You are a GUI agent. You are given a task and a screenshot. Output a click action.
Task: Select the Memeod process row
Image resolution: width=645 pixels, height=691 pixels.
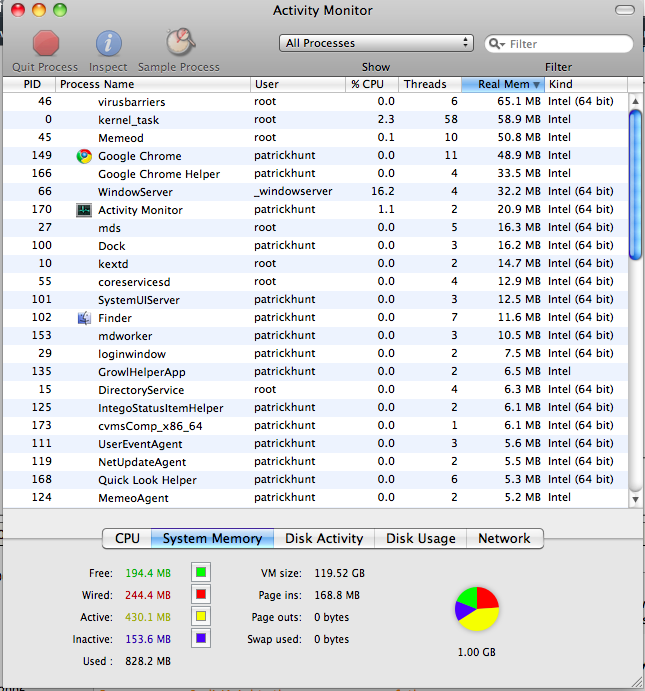coord(315,138)
